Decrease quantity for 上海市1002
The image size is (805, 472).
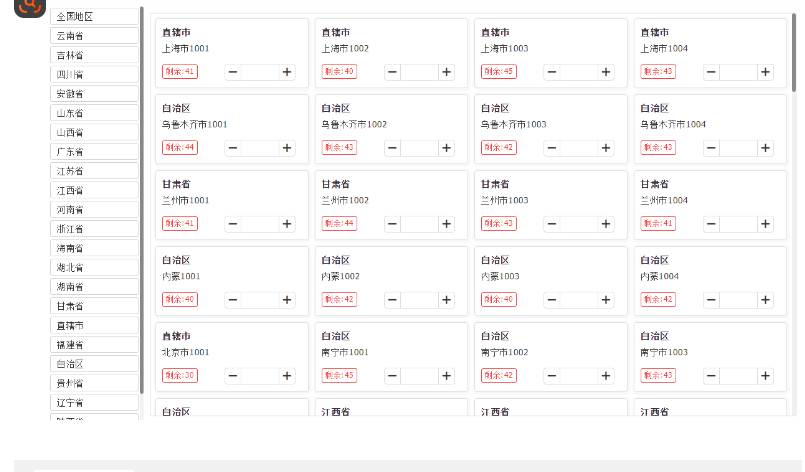click(x=393, y=72)
